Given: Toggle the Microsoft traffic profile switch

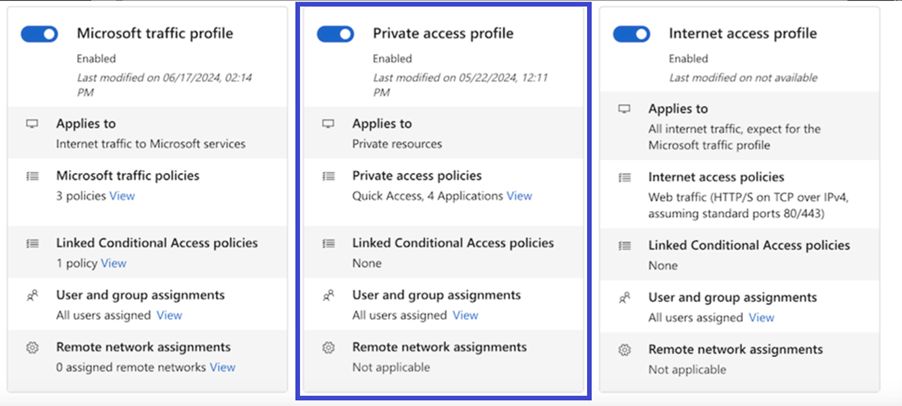Looking at the screenshot, I should (40, 34).
